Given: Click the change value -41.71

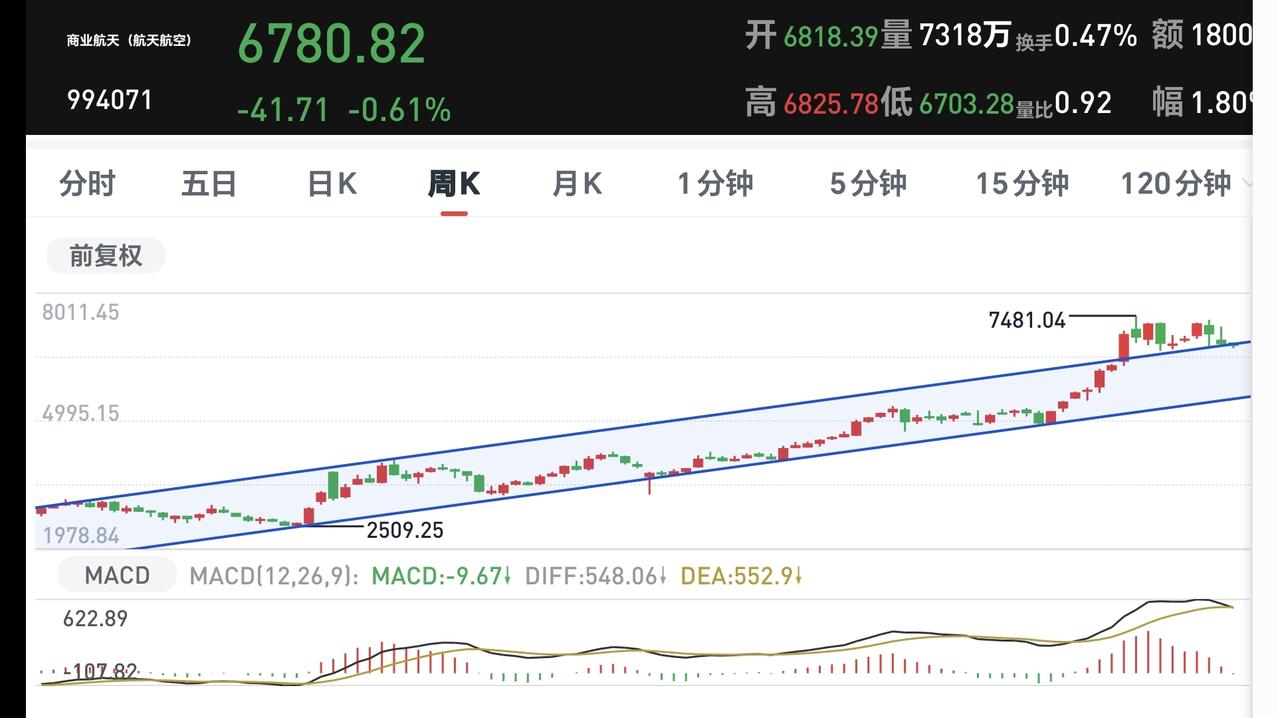Looking at the screenshot, I should (283, 109).
